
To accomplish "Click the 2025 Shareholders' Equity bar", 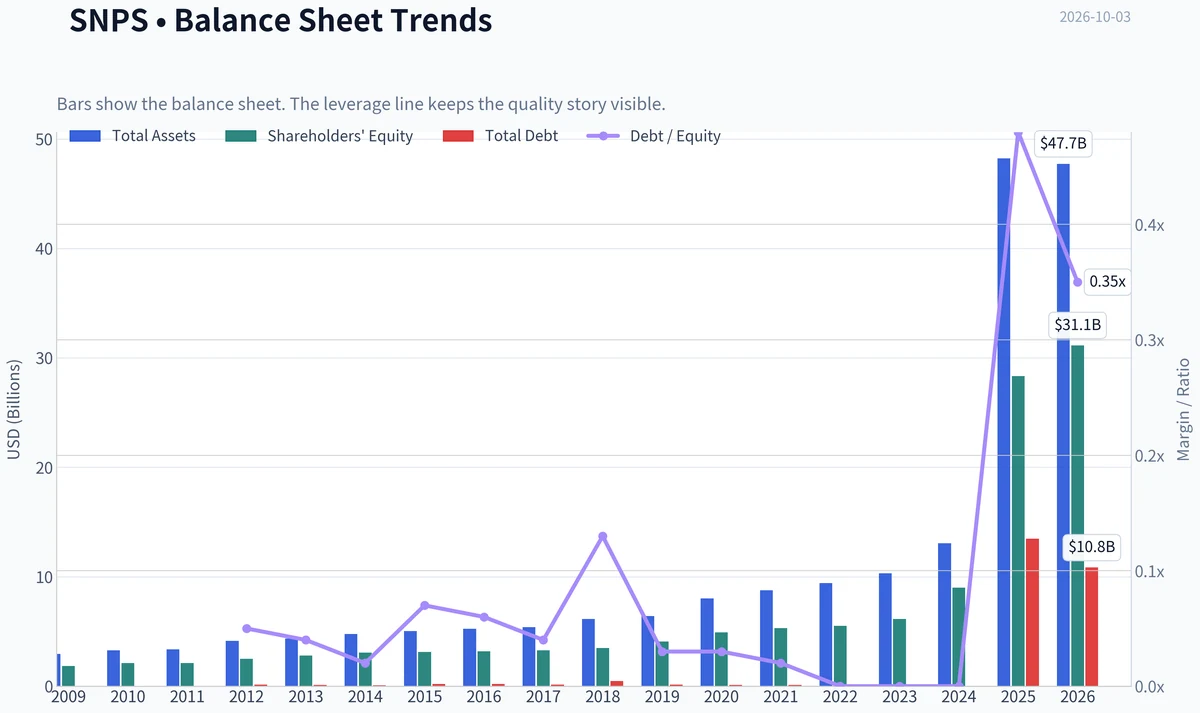I will tap(1018, 531).
